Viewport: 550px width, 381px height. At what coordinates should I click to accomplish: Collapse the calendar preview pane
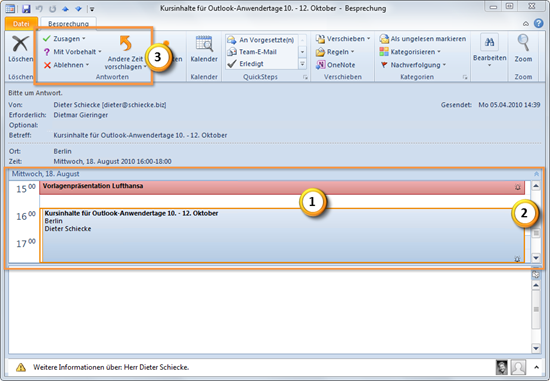(x=536, y=174)
